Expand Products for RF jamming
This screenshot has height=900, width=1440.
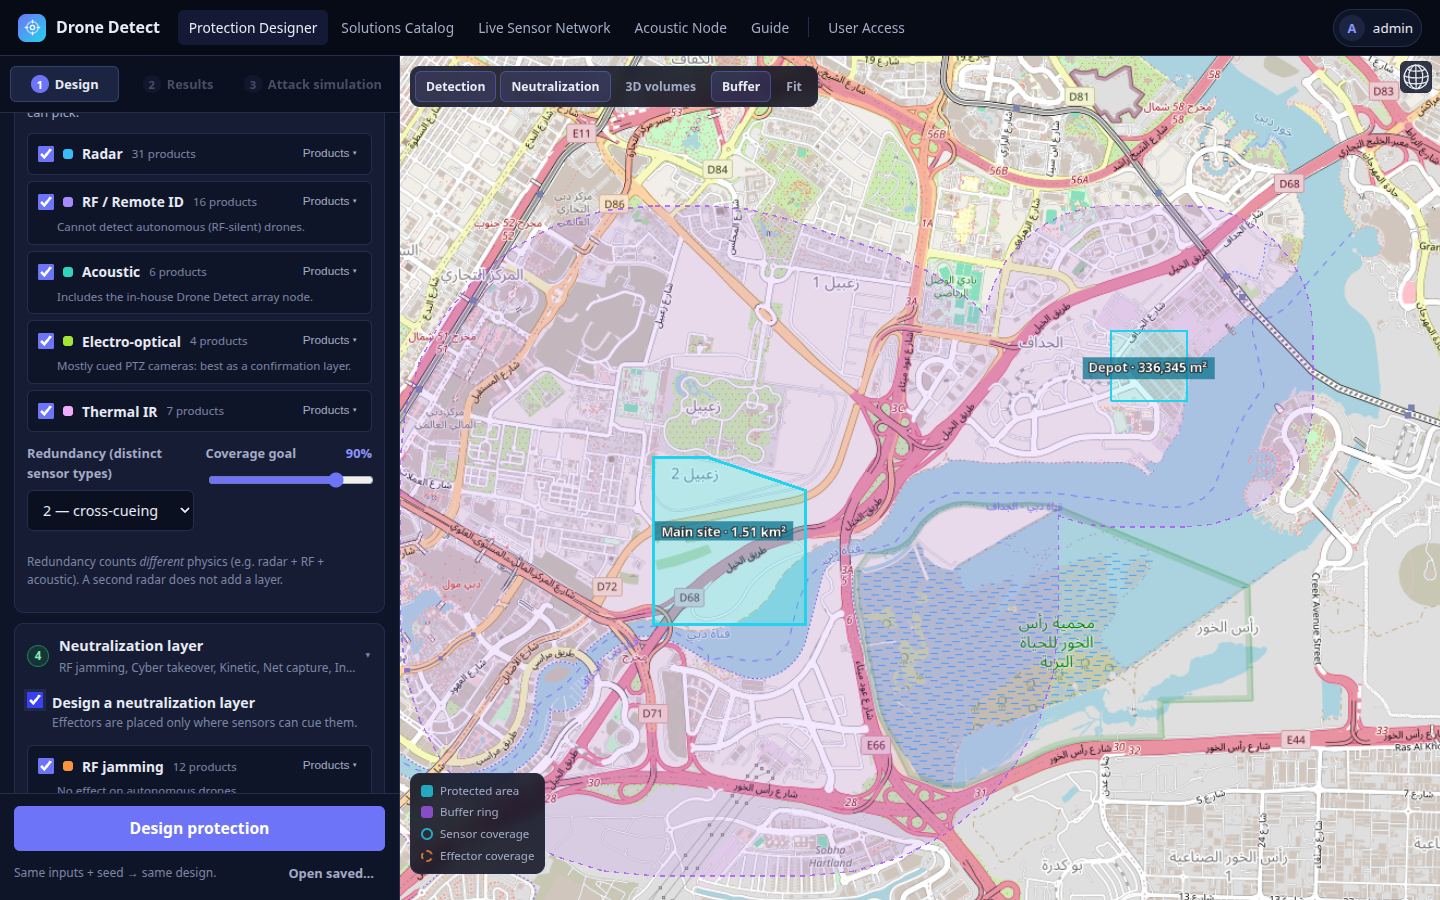pos(330,765)
